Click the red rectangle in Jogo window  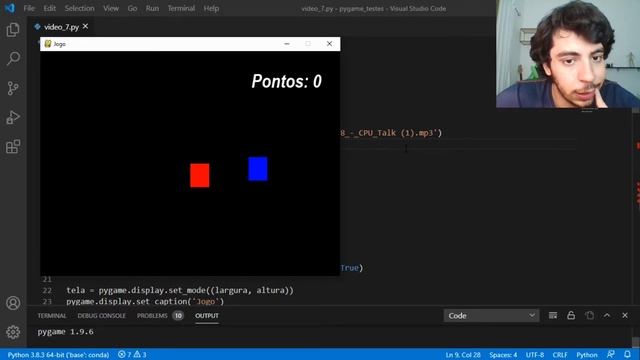click(x=200, y=176)
